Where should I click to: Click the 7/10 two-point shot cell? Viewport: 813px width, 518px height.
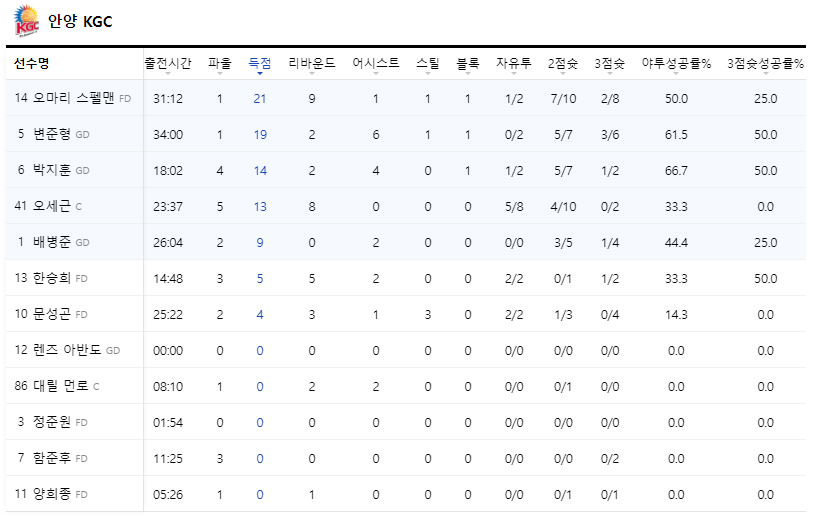(x=563, y=99)
